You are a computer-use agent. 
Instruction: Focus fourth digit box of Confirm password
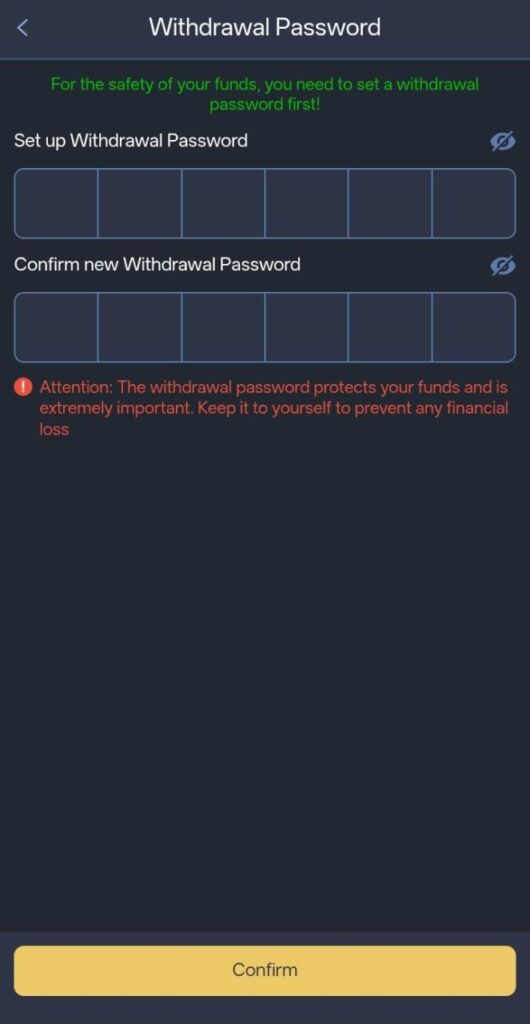tap(307, 327)
